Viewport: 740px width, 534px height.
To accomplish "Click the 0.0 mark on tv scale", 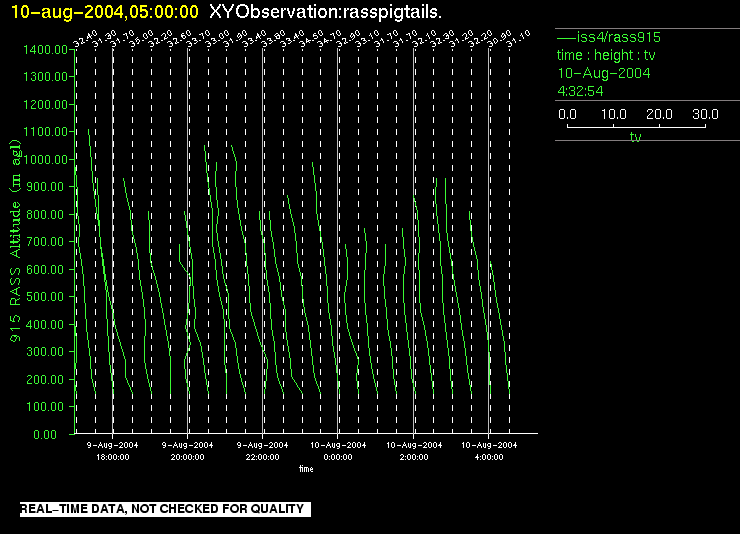I will [567, 115].
